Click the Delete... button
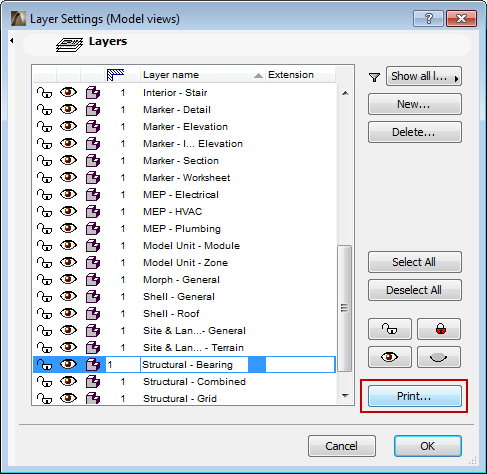 pos(415,132)
